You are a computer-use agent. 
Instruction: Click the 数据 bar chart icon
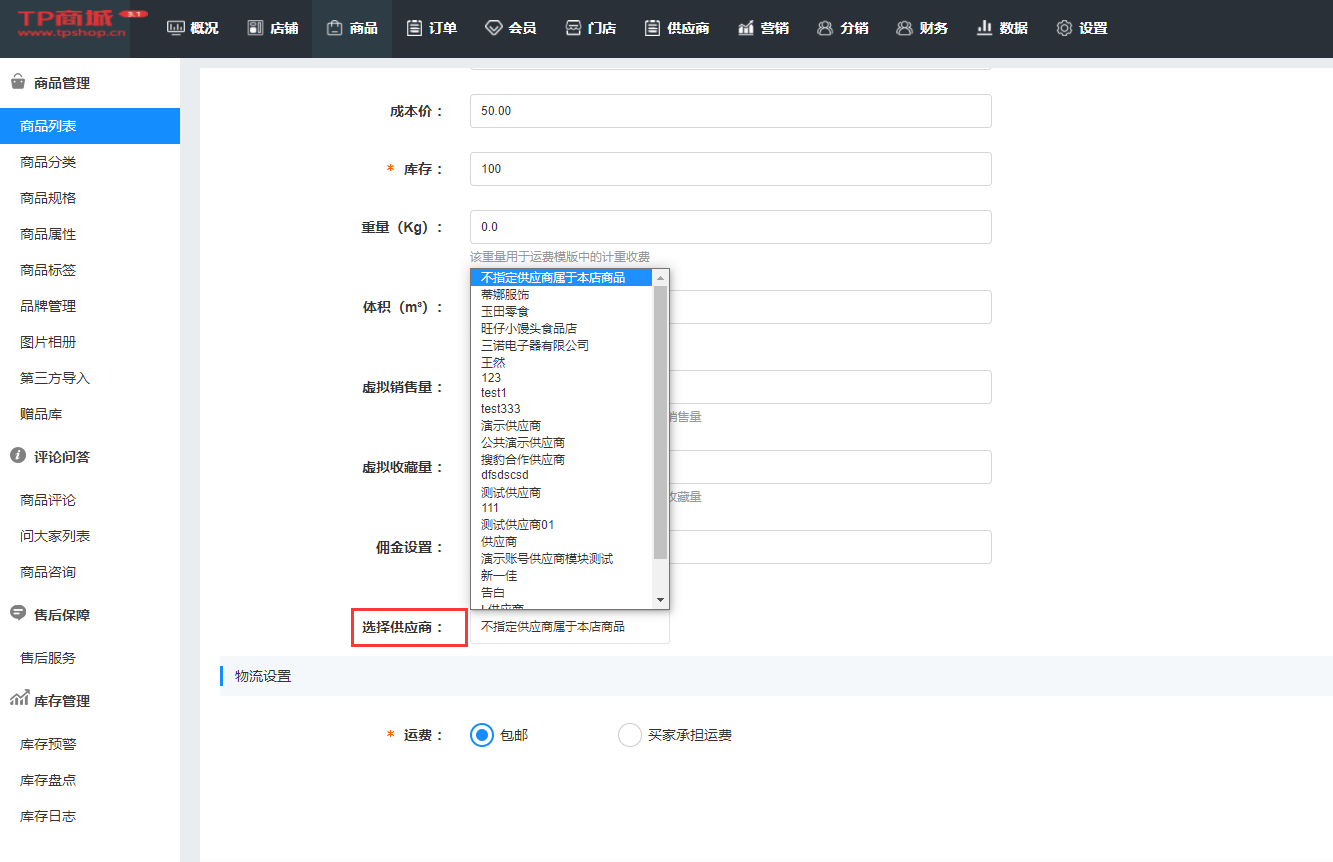pyautogui.click(x=984, y=28)
